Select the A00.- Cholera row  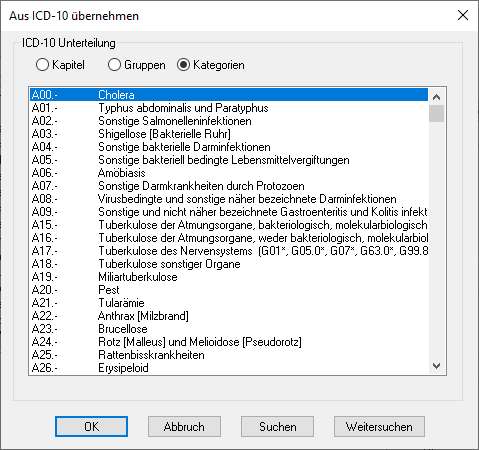click(229, 95)
